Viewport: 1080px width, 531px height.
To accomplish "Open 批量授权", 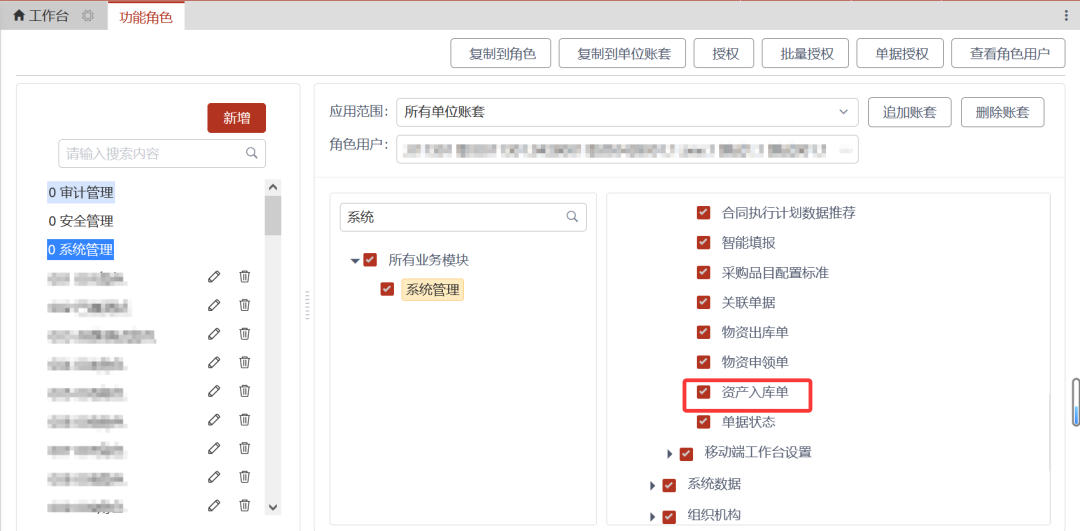I will point(805,54).
